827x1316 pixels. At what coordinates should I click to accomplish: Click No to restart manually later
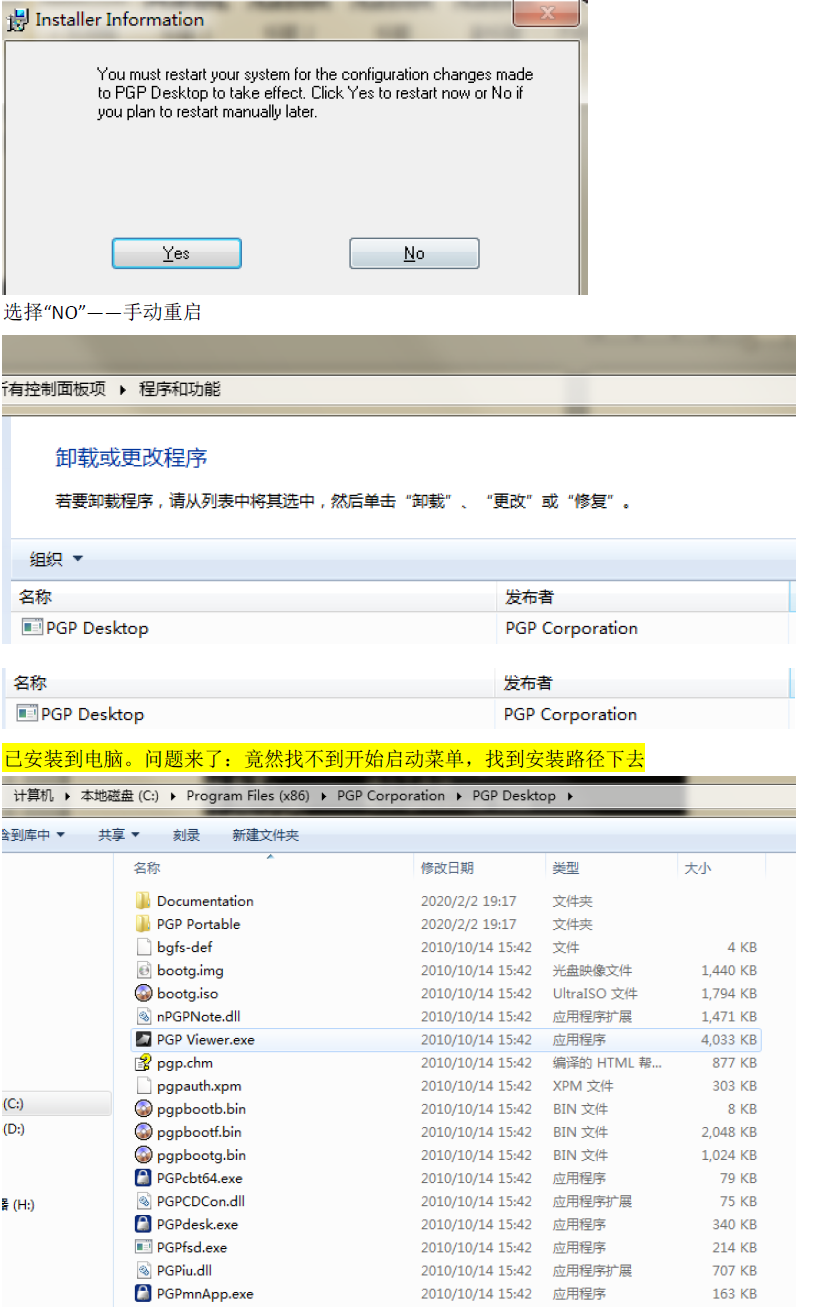point(413,253)
